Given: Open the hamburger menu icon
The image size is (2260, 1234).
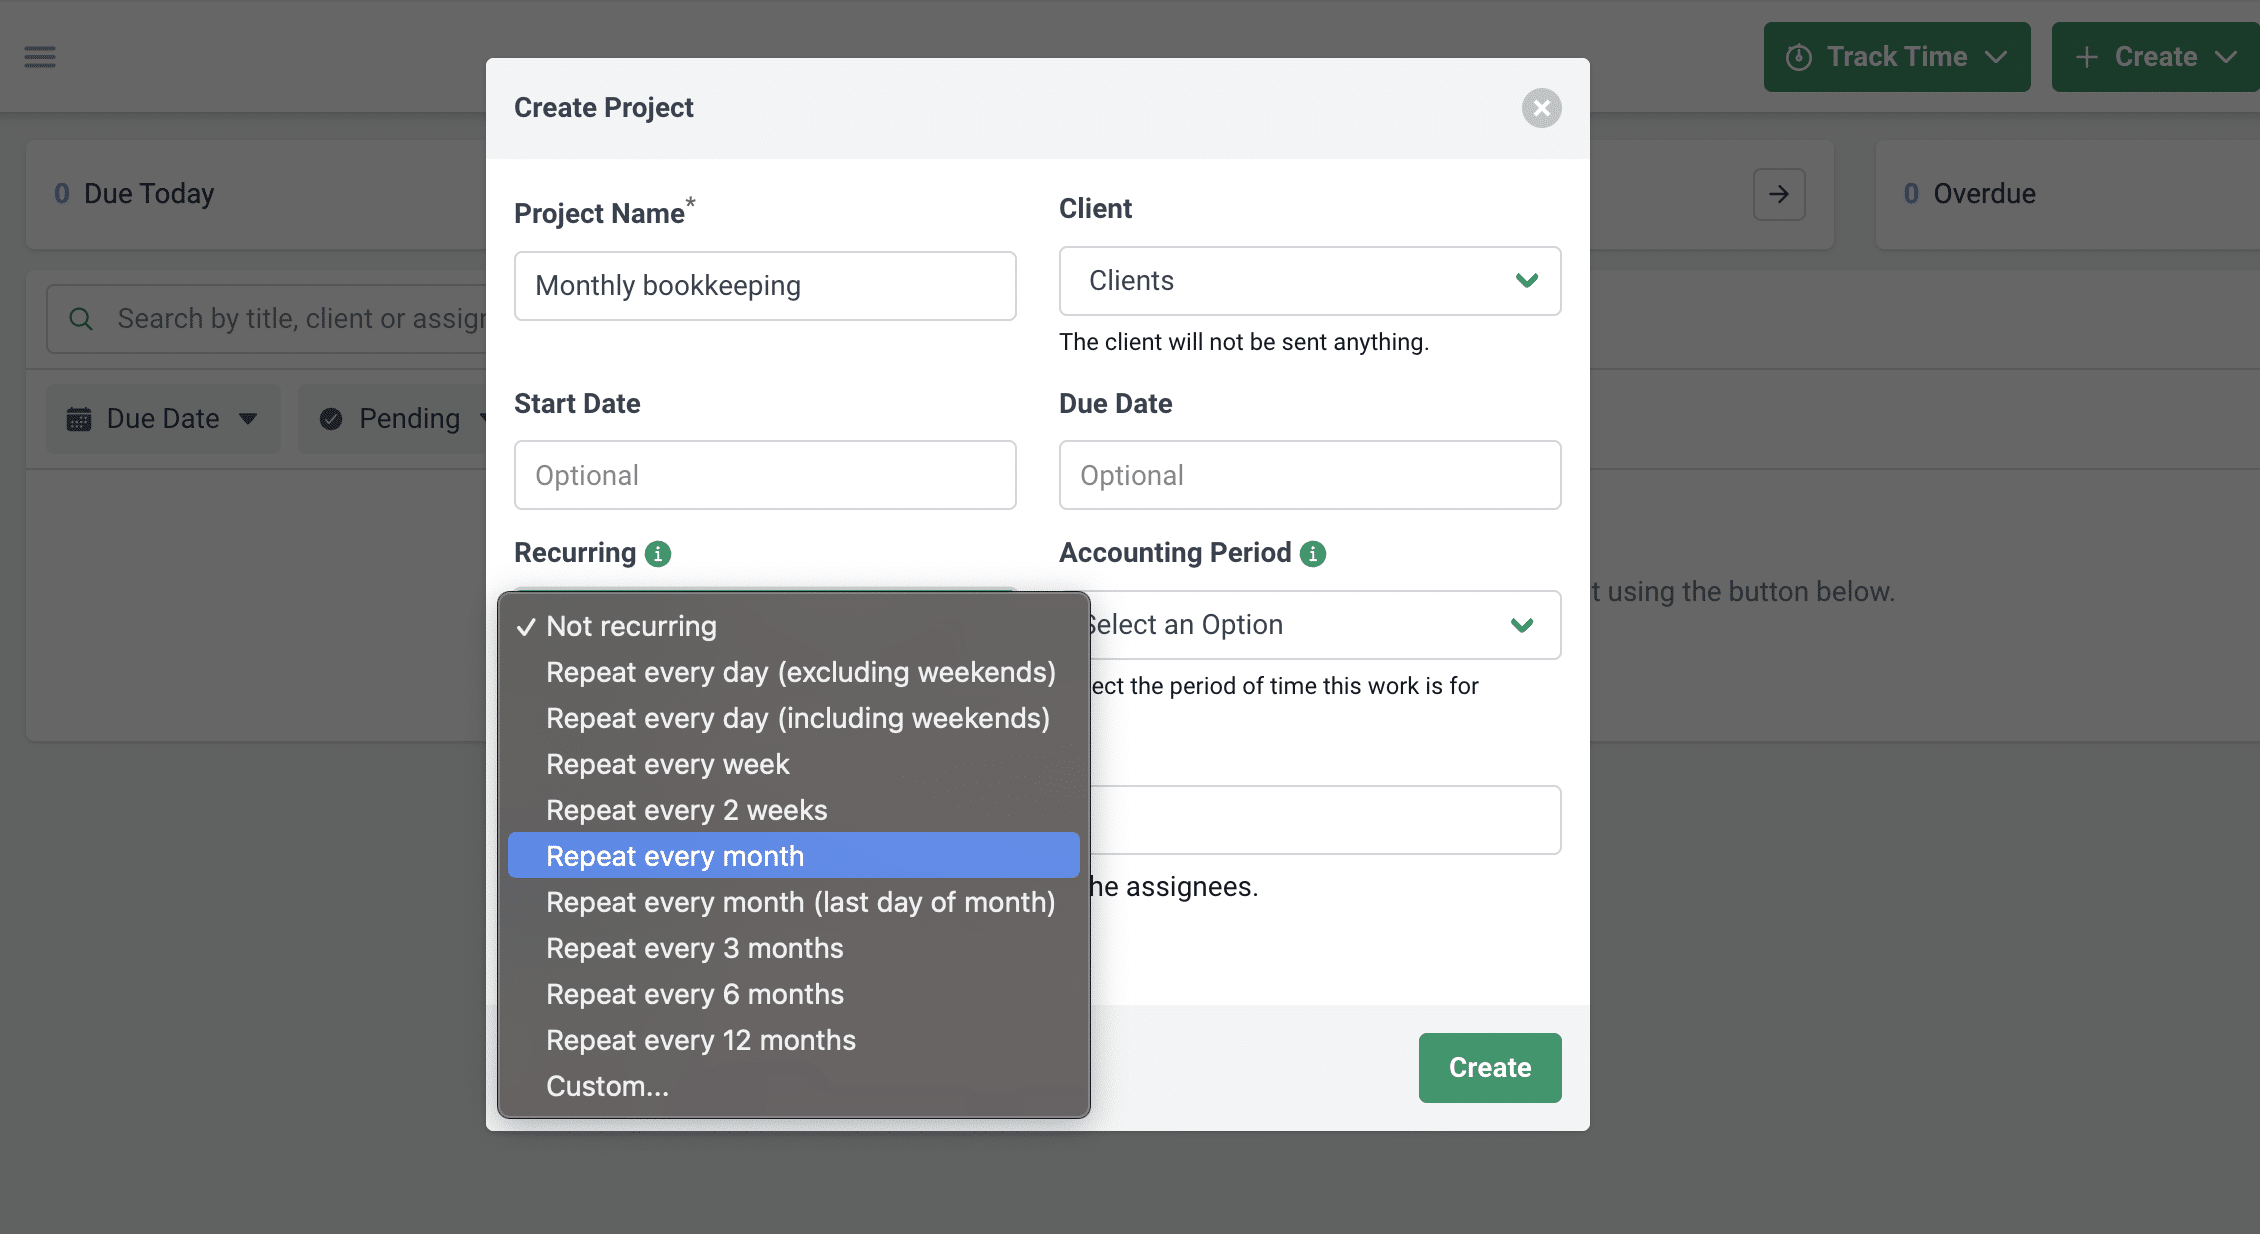Looking at the screenshot, I should point(40,57).
